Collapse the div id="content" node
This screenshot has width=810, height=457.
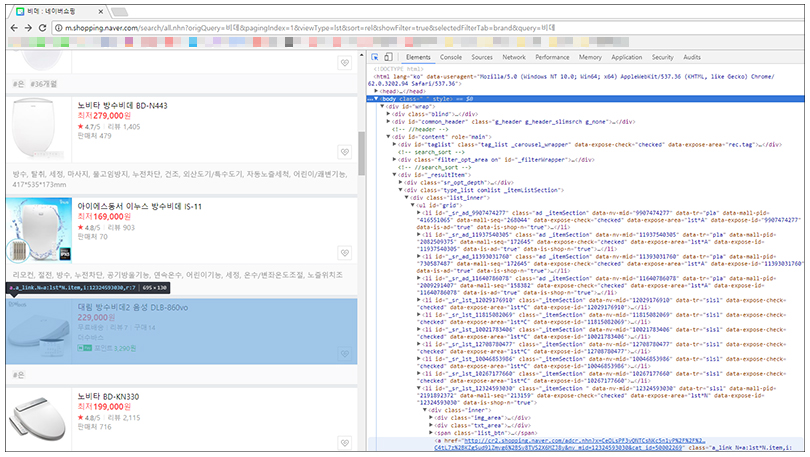pyautogui.click(x=388, y=137)
